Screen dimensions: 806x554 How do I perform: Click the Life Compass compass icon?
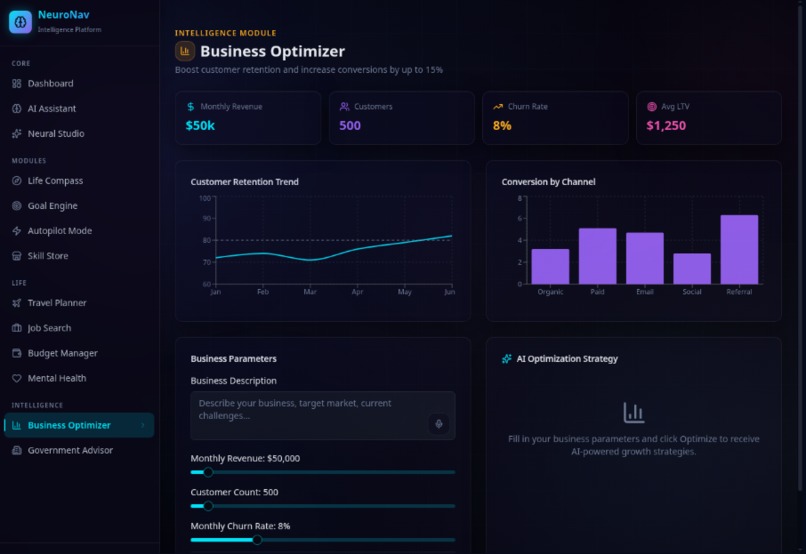[16, 180]
